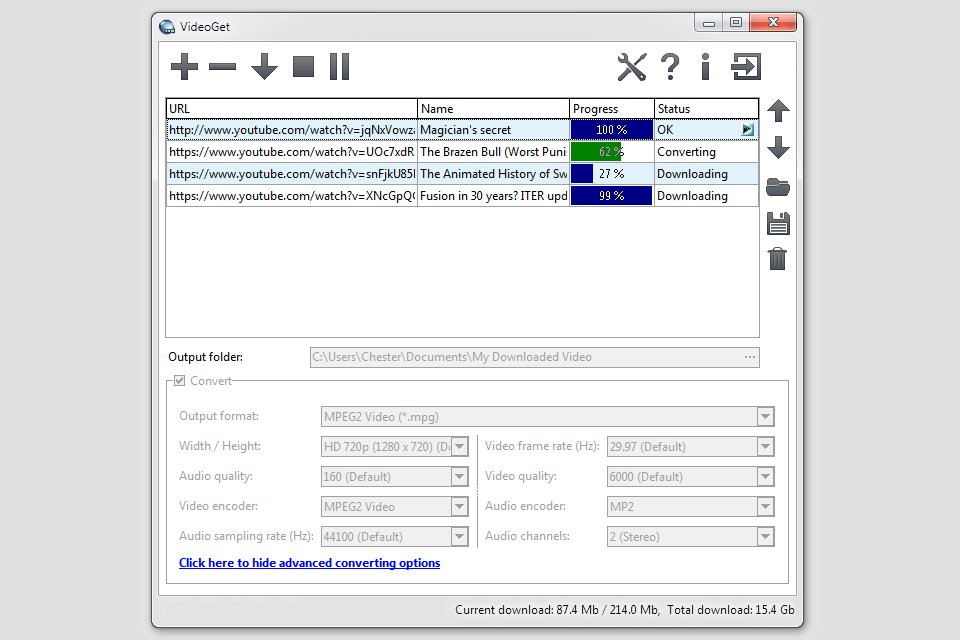Click the hide advanced converting options link
The image size is (960, 640).
tap(309, 563)
